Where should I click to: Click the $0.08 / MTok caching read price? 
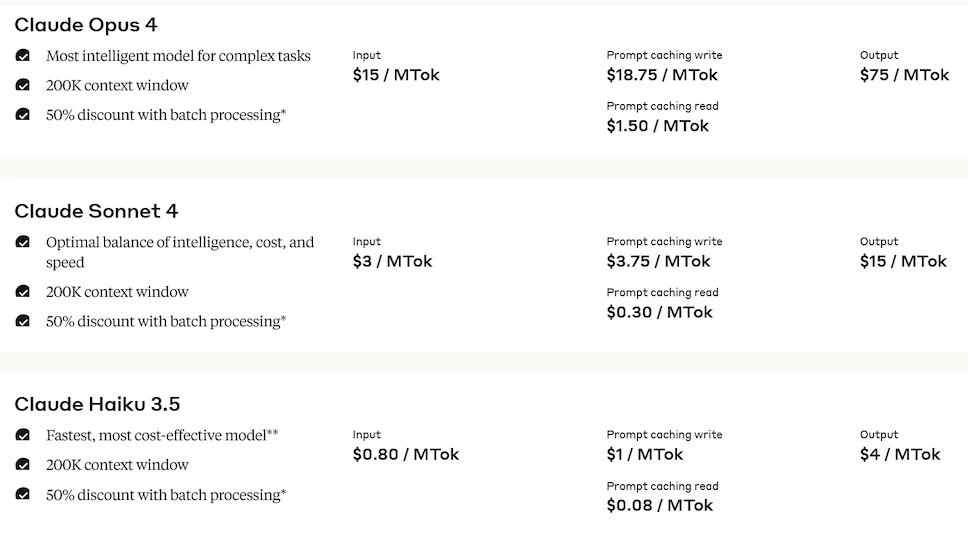pos(659,506)
